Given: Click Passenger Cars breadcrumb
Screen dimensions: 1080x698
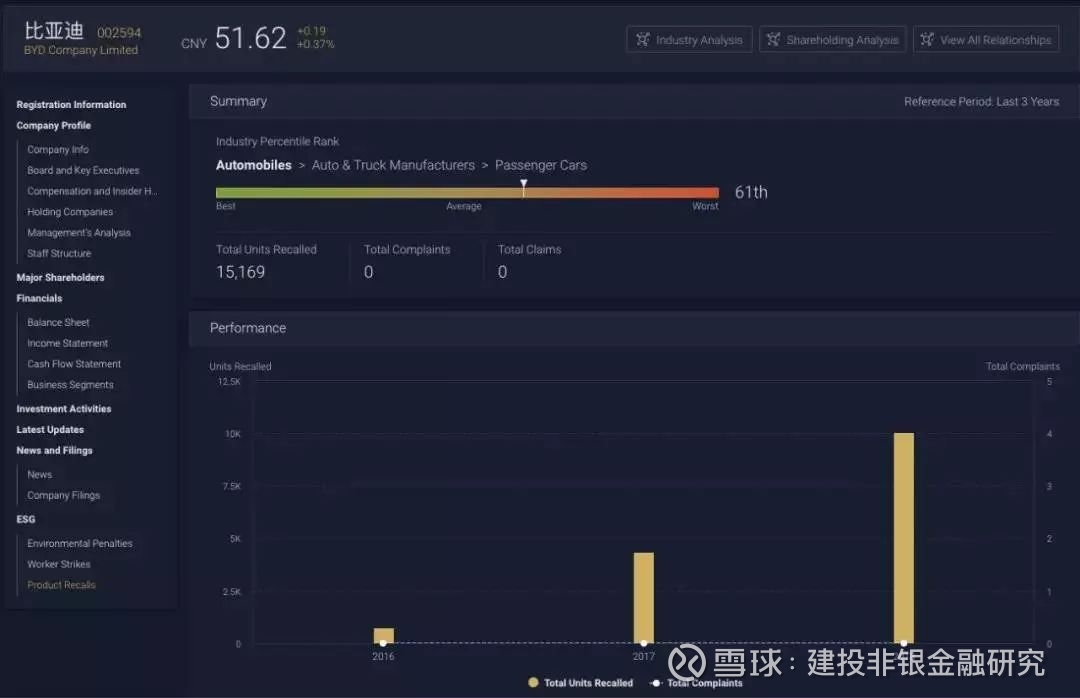Looking at the screenshot, I should pyautogui.click(x=541, y=165).
